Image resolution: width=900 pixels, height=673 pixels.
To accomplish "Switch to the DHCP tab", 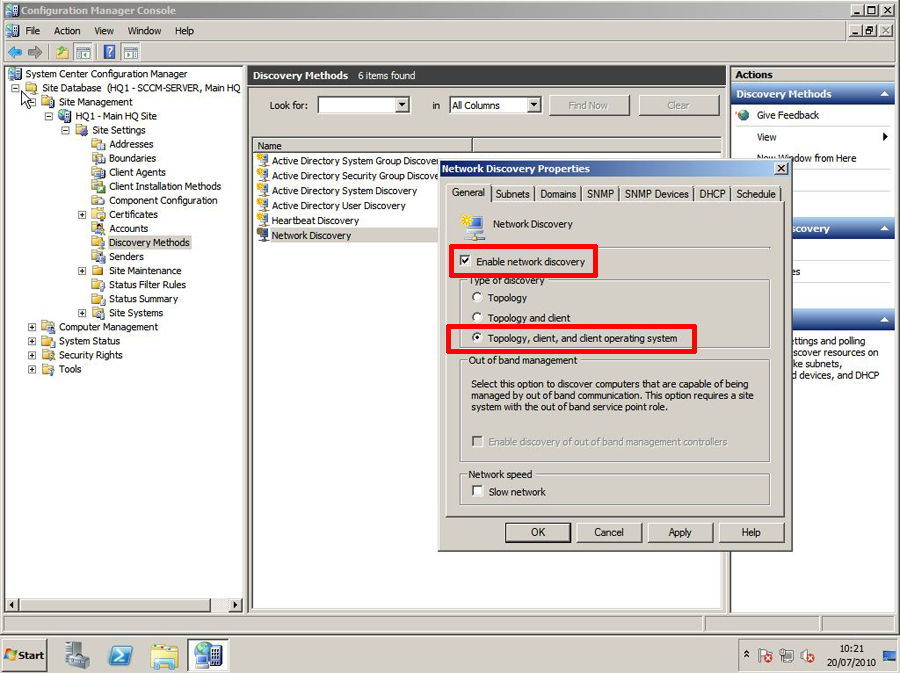I will (x=712, y=194).
